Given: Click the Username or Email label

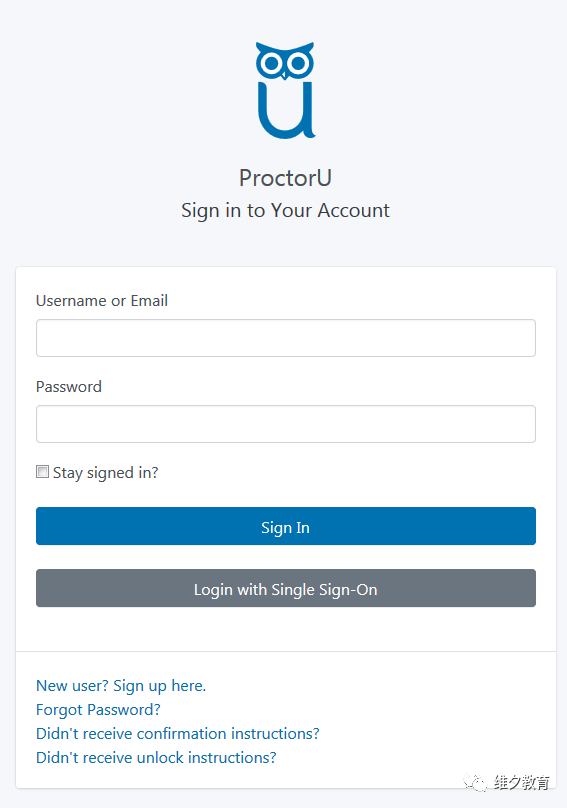Looking at the screenshot, I should click(x=102, y=300).
